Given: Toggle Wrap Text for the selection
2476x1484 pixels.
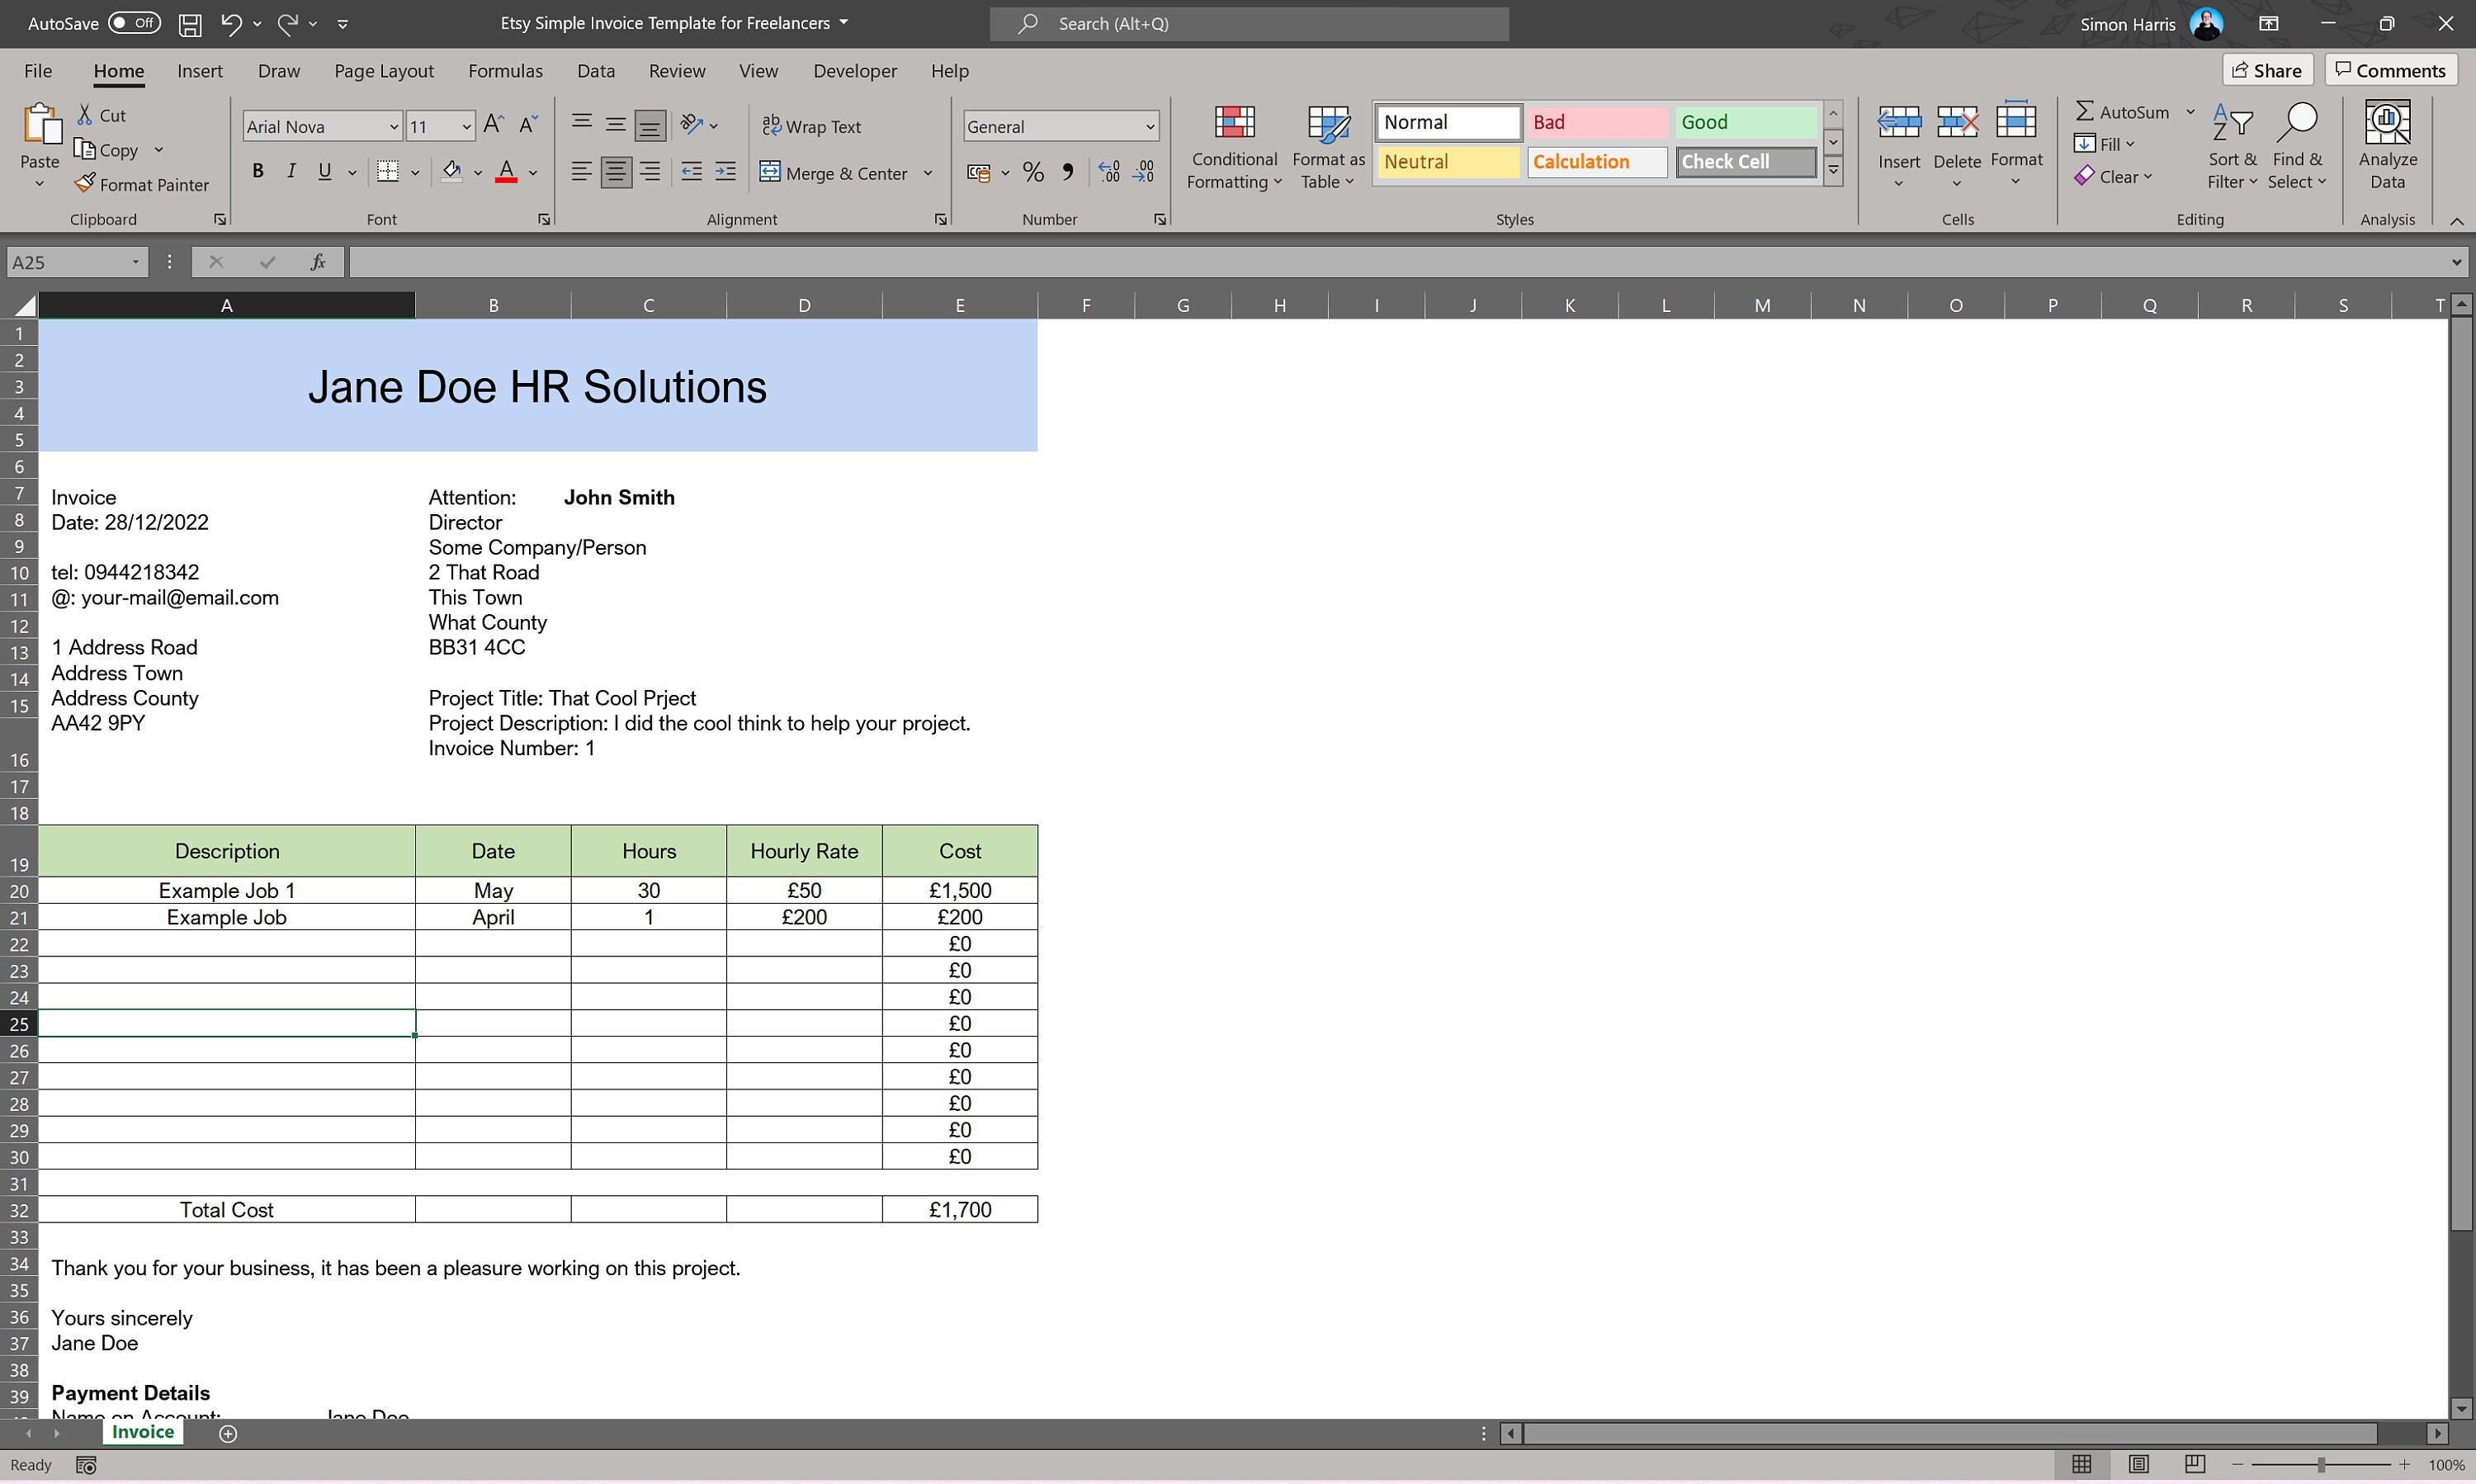Looking at the screenshot, I should [811, 125].
